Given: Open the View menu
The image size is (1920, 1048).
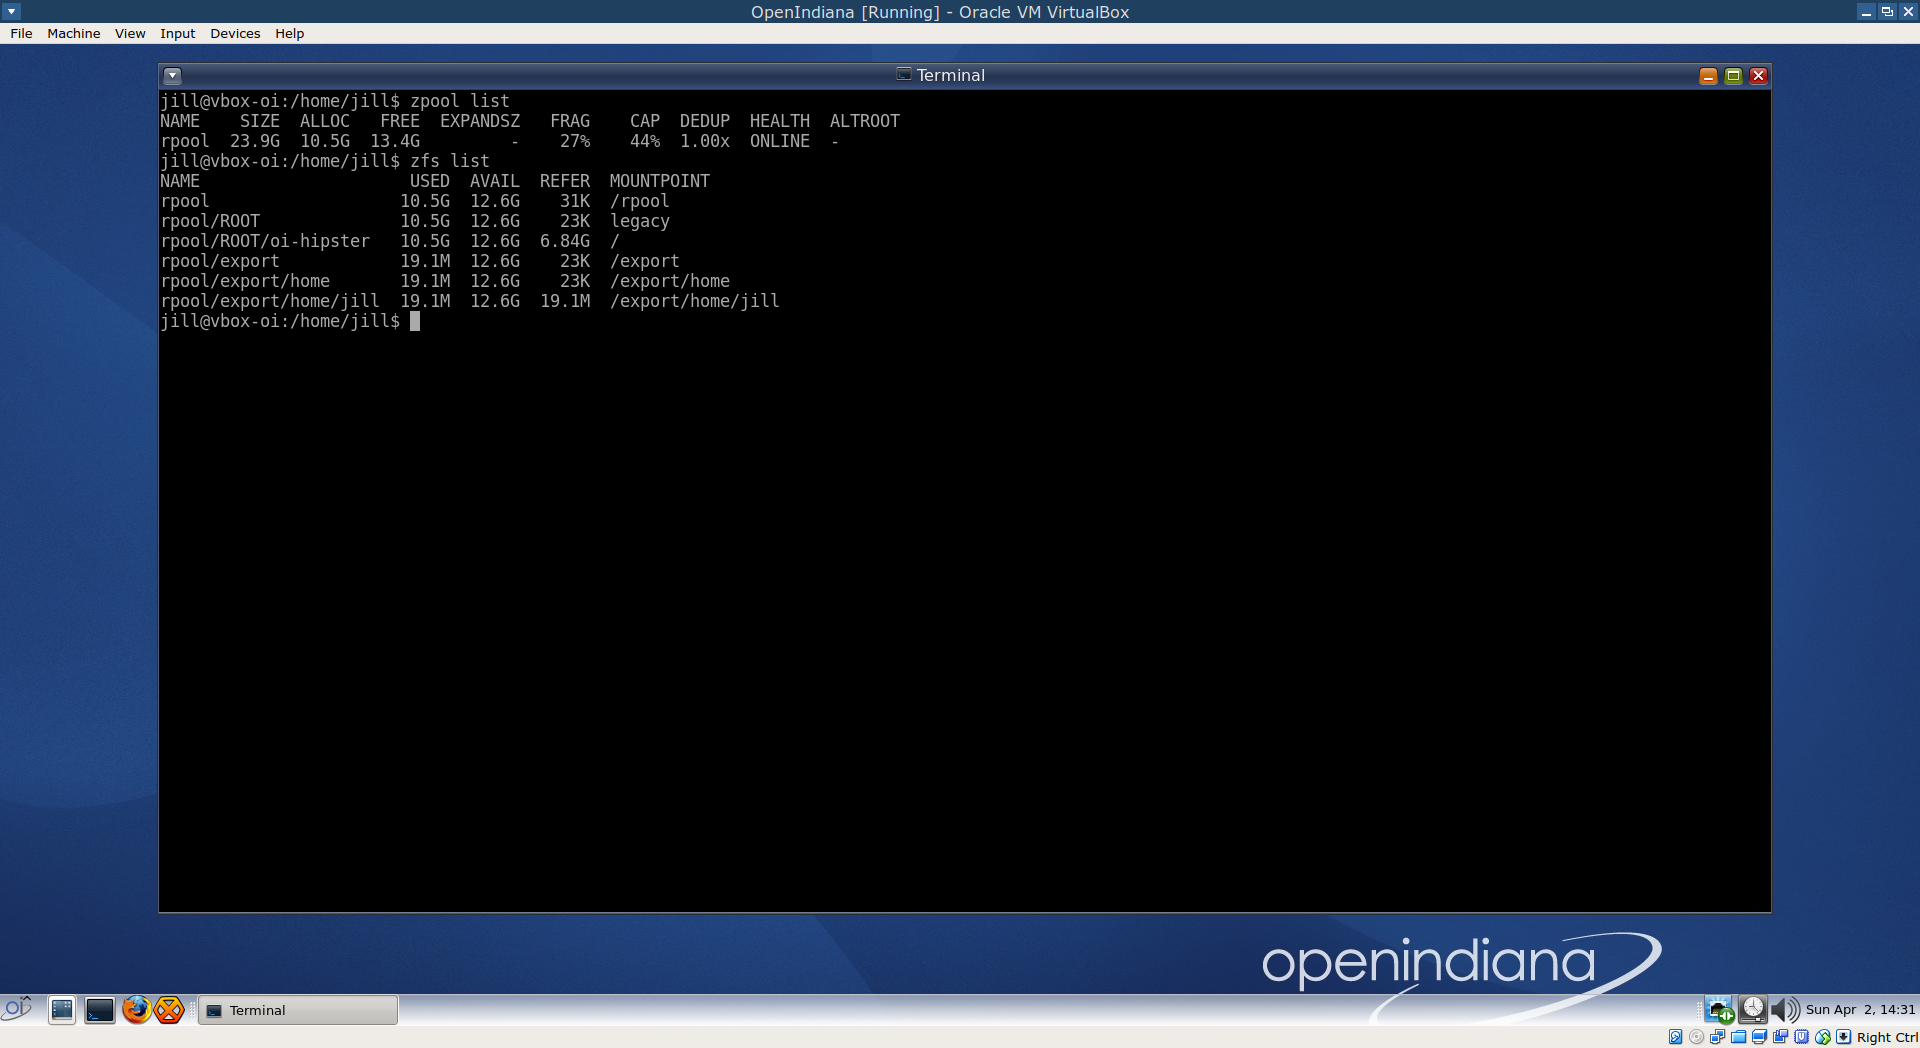Looking at the screenshot, I should 130,33.
